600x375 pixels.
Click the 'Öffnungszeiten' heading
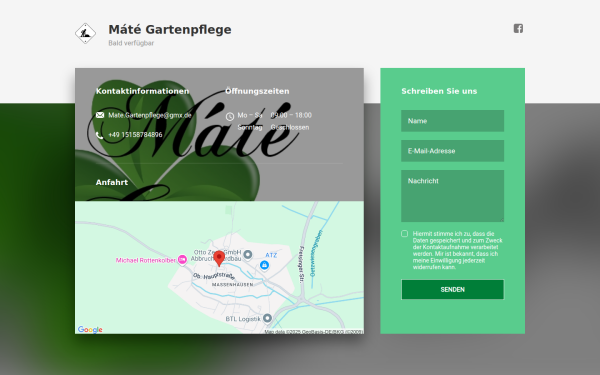[x=257, y=91]
